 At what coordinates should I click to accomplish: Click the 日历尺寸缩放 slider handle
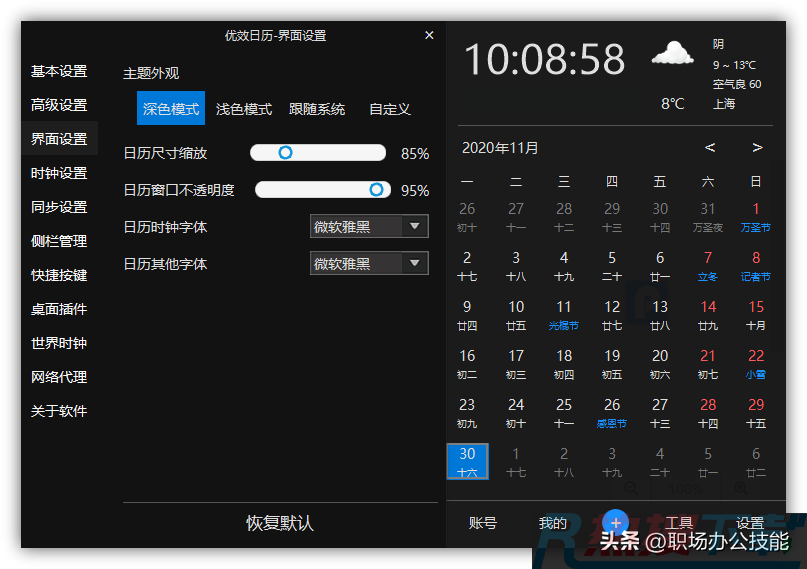click(x=285, y=152)
